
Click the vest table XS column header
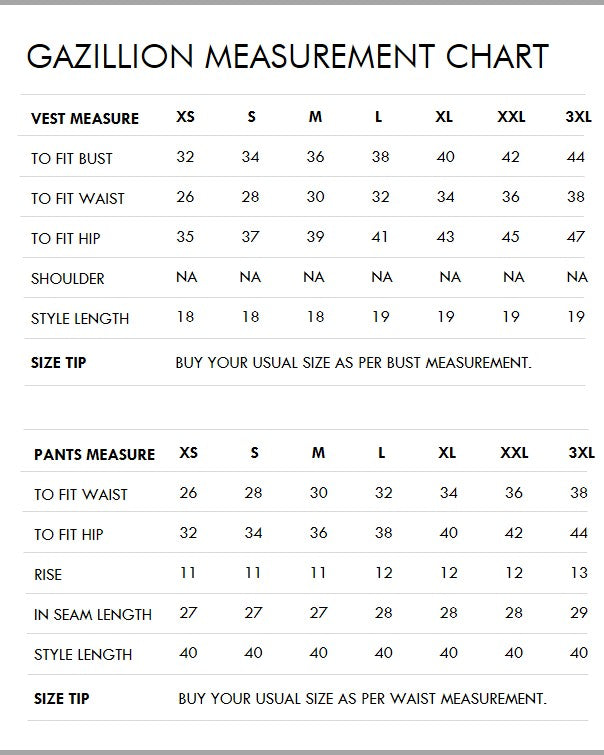(x=186, y=117)
